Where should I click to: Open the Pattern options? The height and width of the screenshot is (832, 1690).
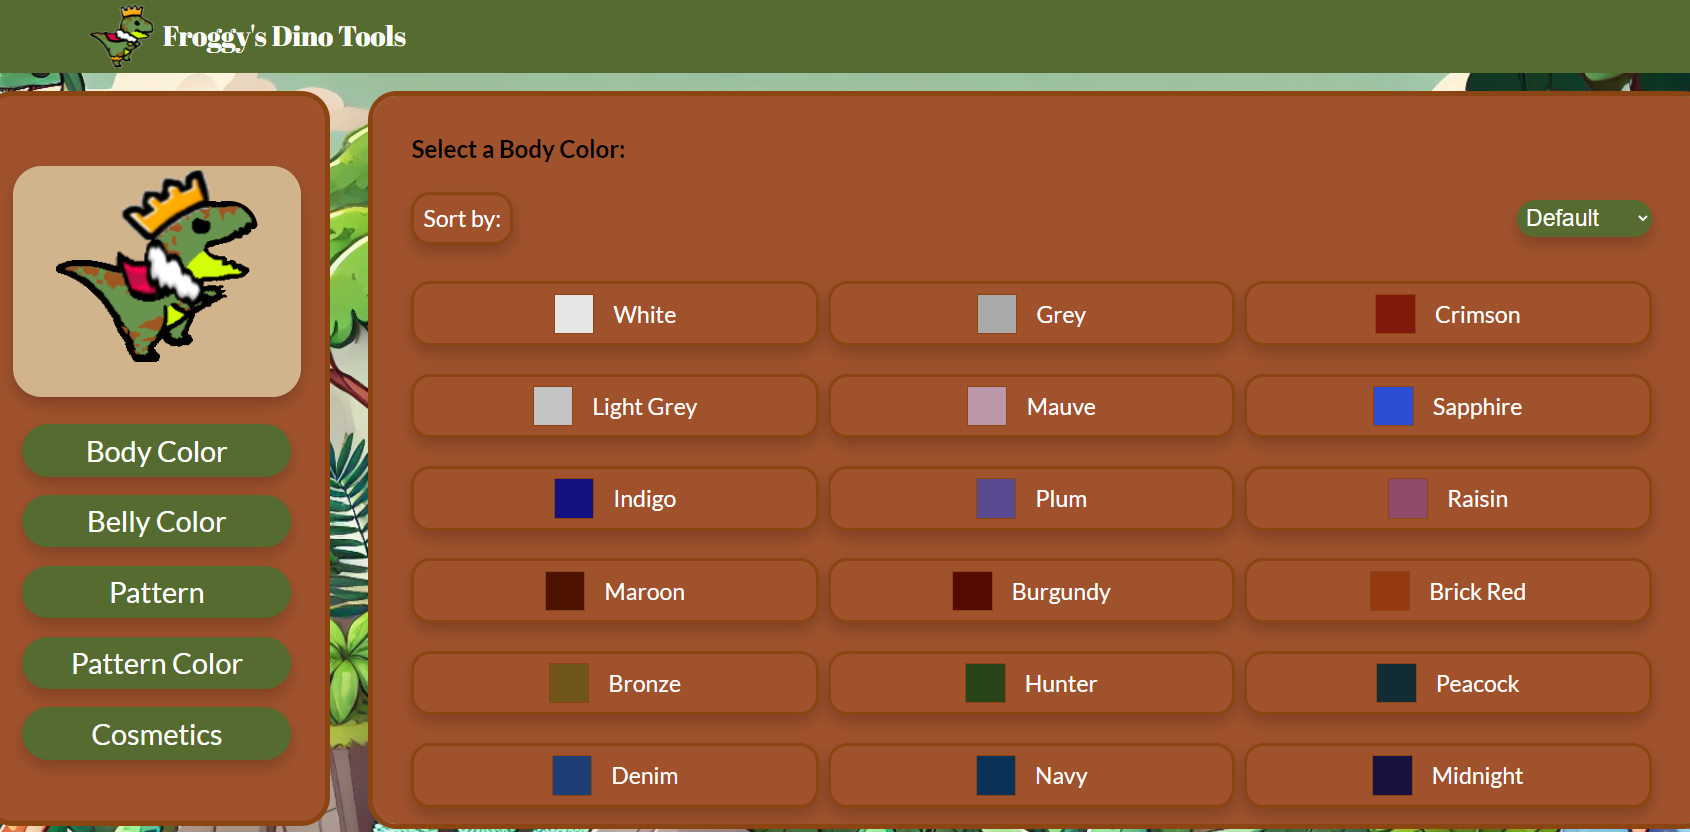click(x=157, y=593)
